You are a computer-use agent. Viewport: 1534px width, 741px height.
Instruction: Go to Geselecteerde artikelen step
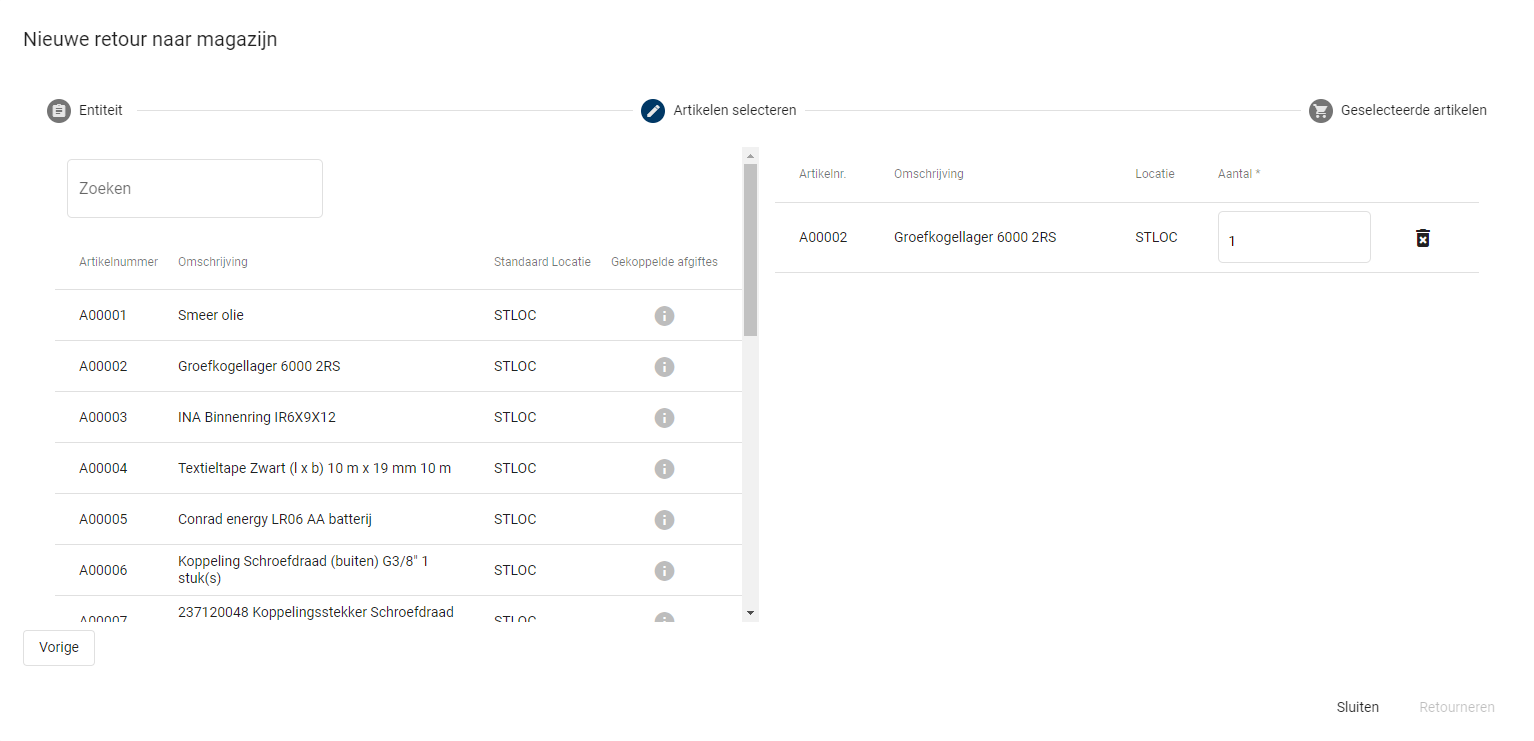click(1412, 111)
